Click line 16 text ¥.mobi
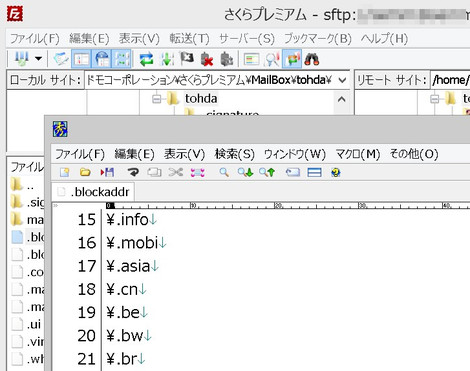 tap(132, 243)
